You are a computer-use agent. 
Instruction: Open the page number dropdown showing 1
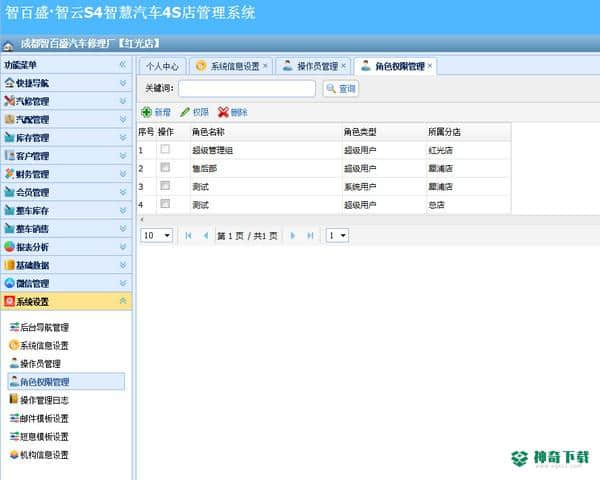tap(337, 235)
